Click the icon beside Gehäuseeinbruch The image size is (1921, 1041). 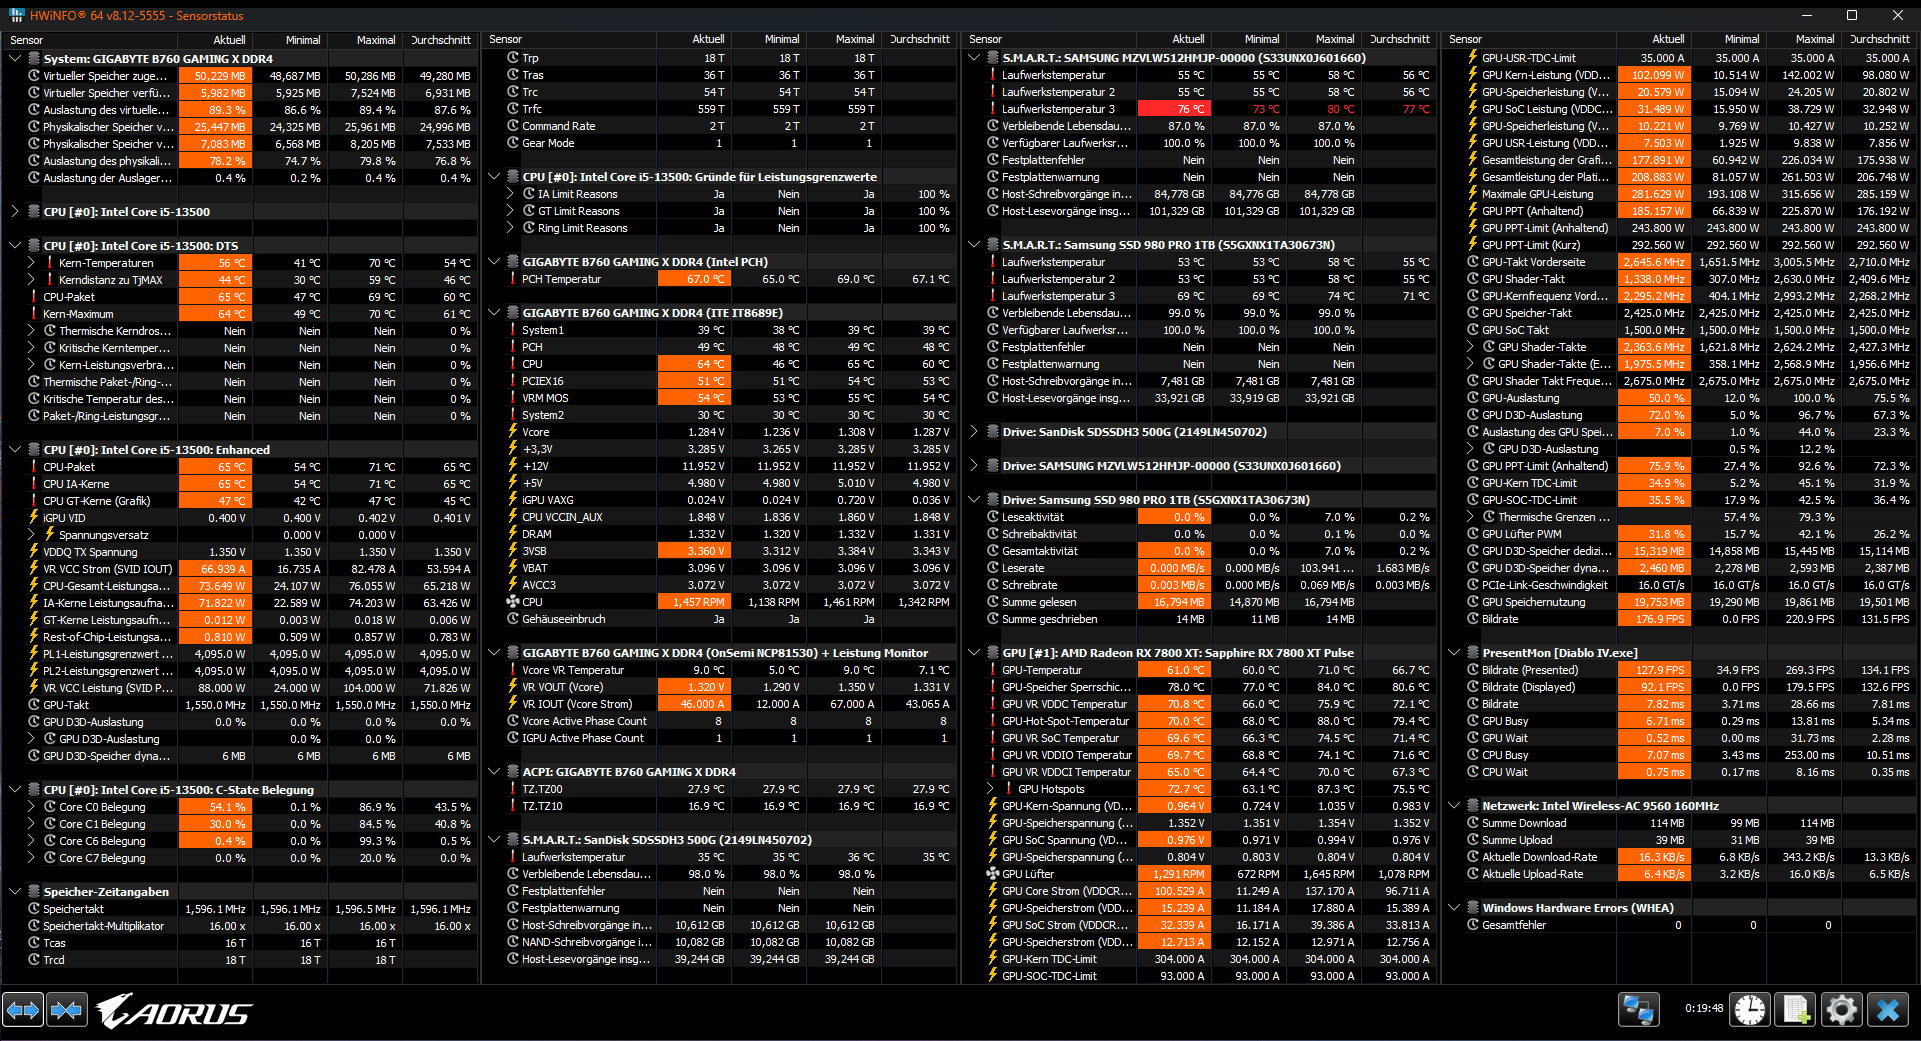tap(513, 619)
